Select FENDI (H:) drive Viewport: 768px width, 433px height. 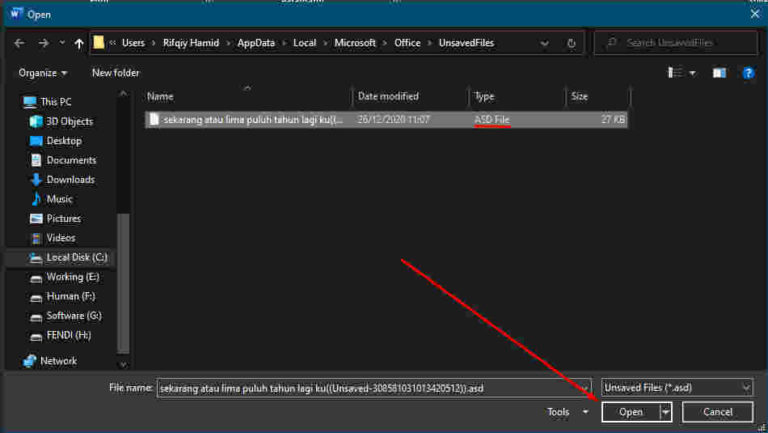coord(61,336)
